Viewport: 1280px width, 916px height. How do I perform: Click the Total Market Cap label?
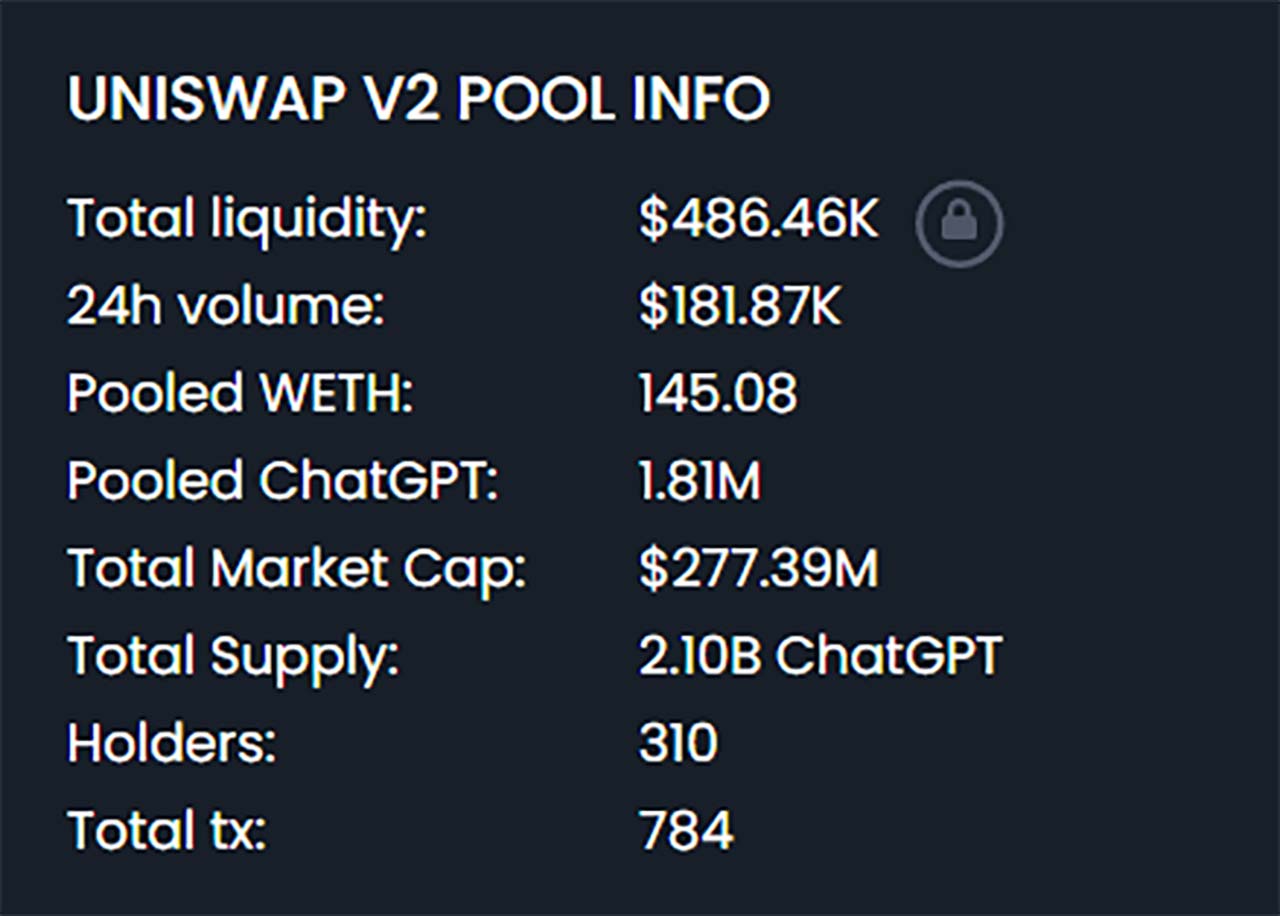(296, 569)
